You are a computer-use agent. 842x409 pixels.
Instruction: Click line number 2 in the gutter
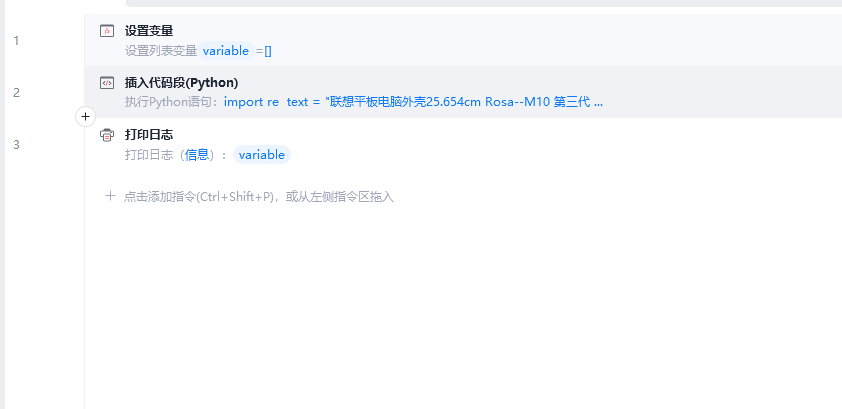pyautogui.click(x=16, y=93)
